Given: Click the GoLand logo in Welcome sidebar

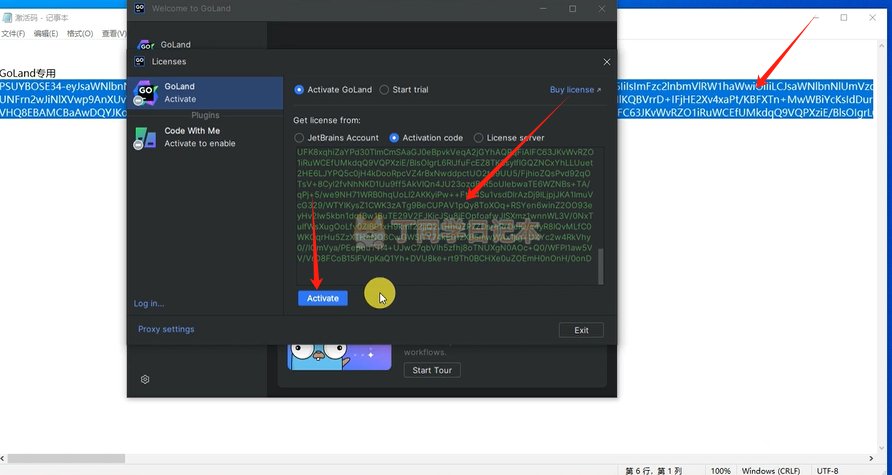Looking at the screenshot, I should (146, 45).
